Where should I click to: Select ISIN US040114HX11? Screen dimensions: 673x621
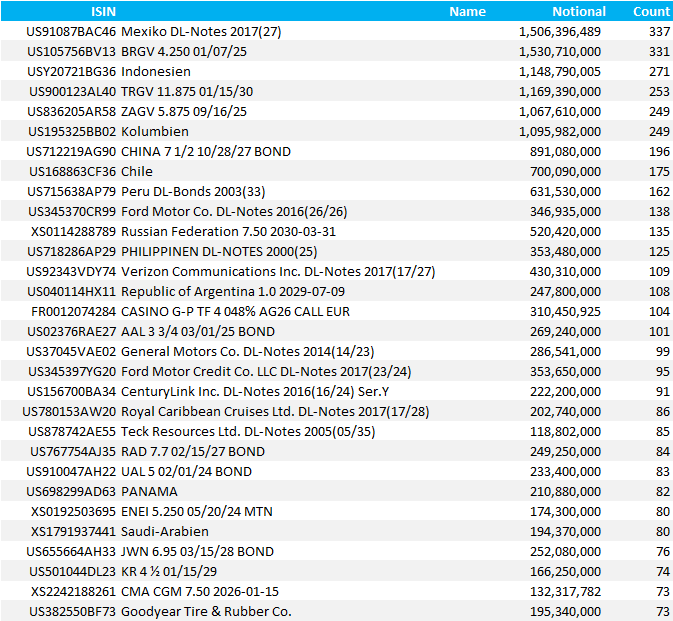pyautogui.click(x=71, y=292)
